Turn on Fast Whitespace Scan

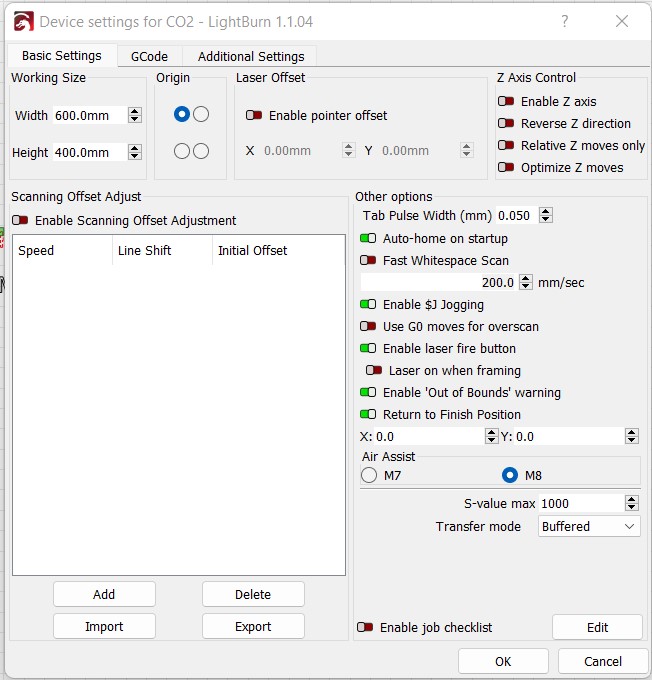click(x=368, y=260)
